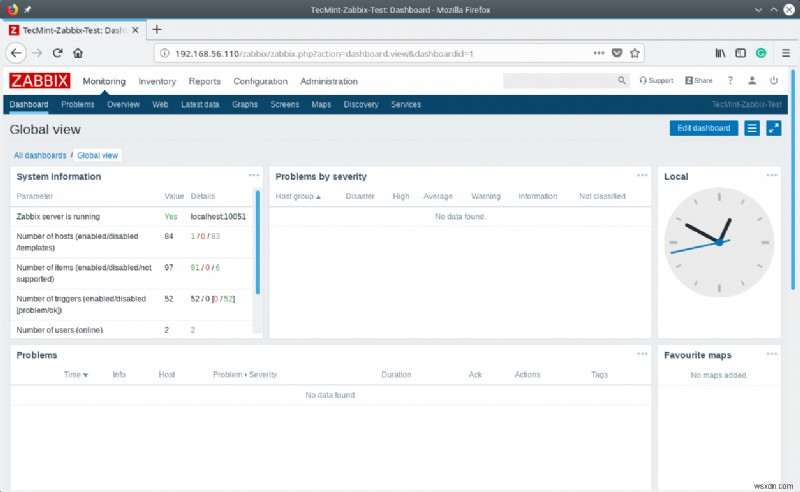Sort by Host group column

point(298,196)
